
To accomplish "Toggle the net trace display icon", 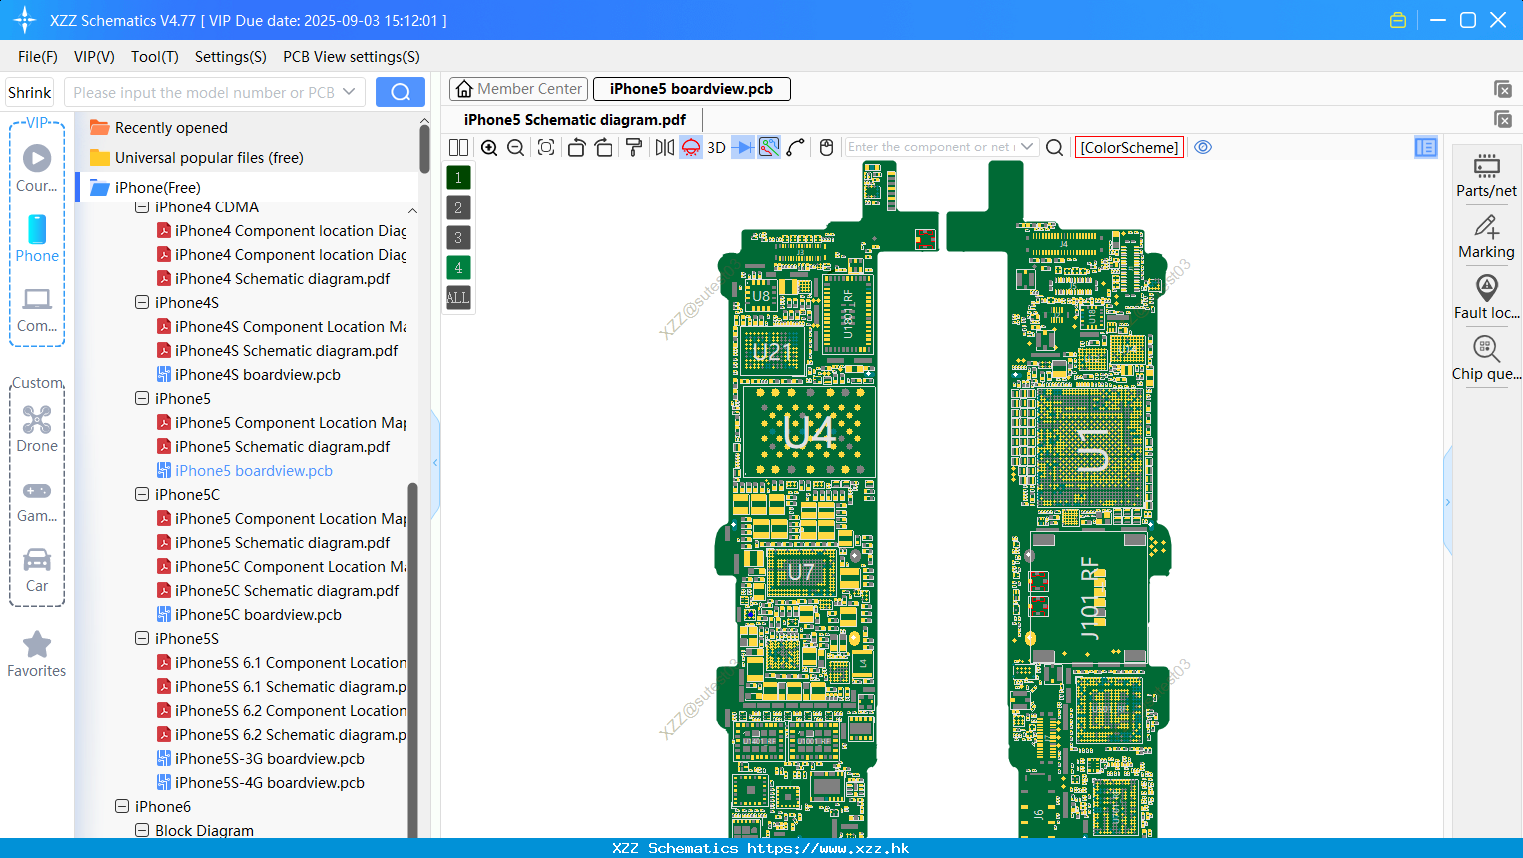I will pos(769,147).
